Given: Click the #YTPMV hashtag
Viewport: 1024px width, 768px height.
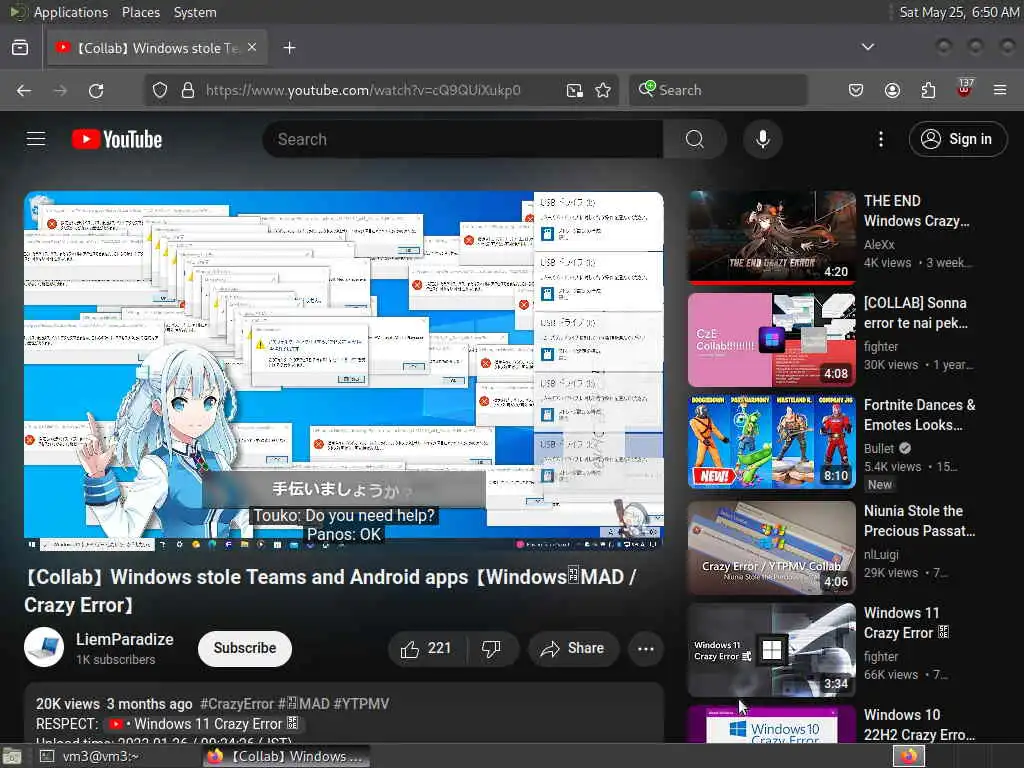Looking at the screenshot, I should (361, 704).
